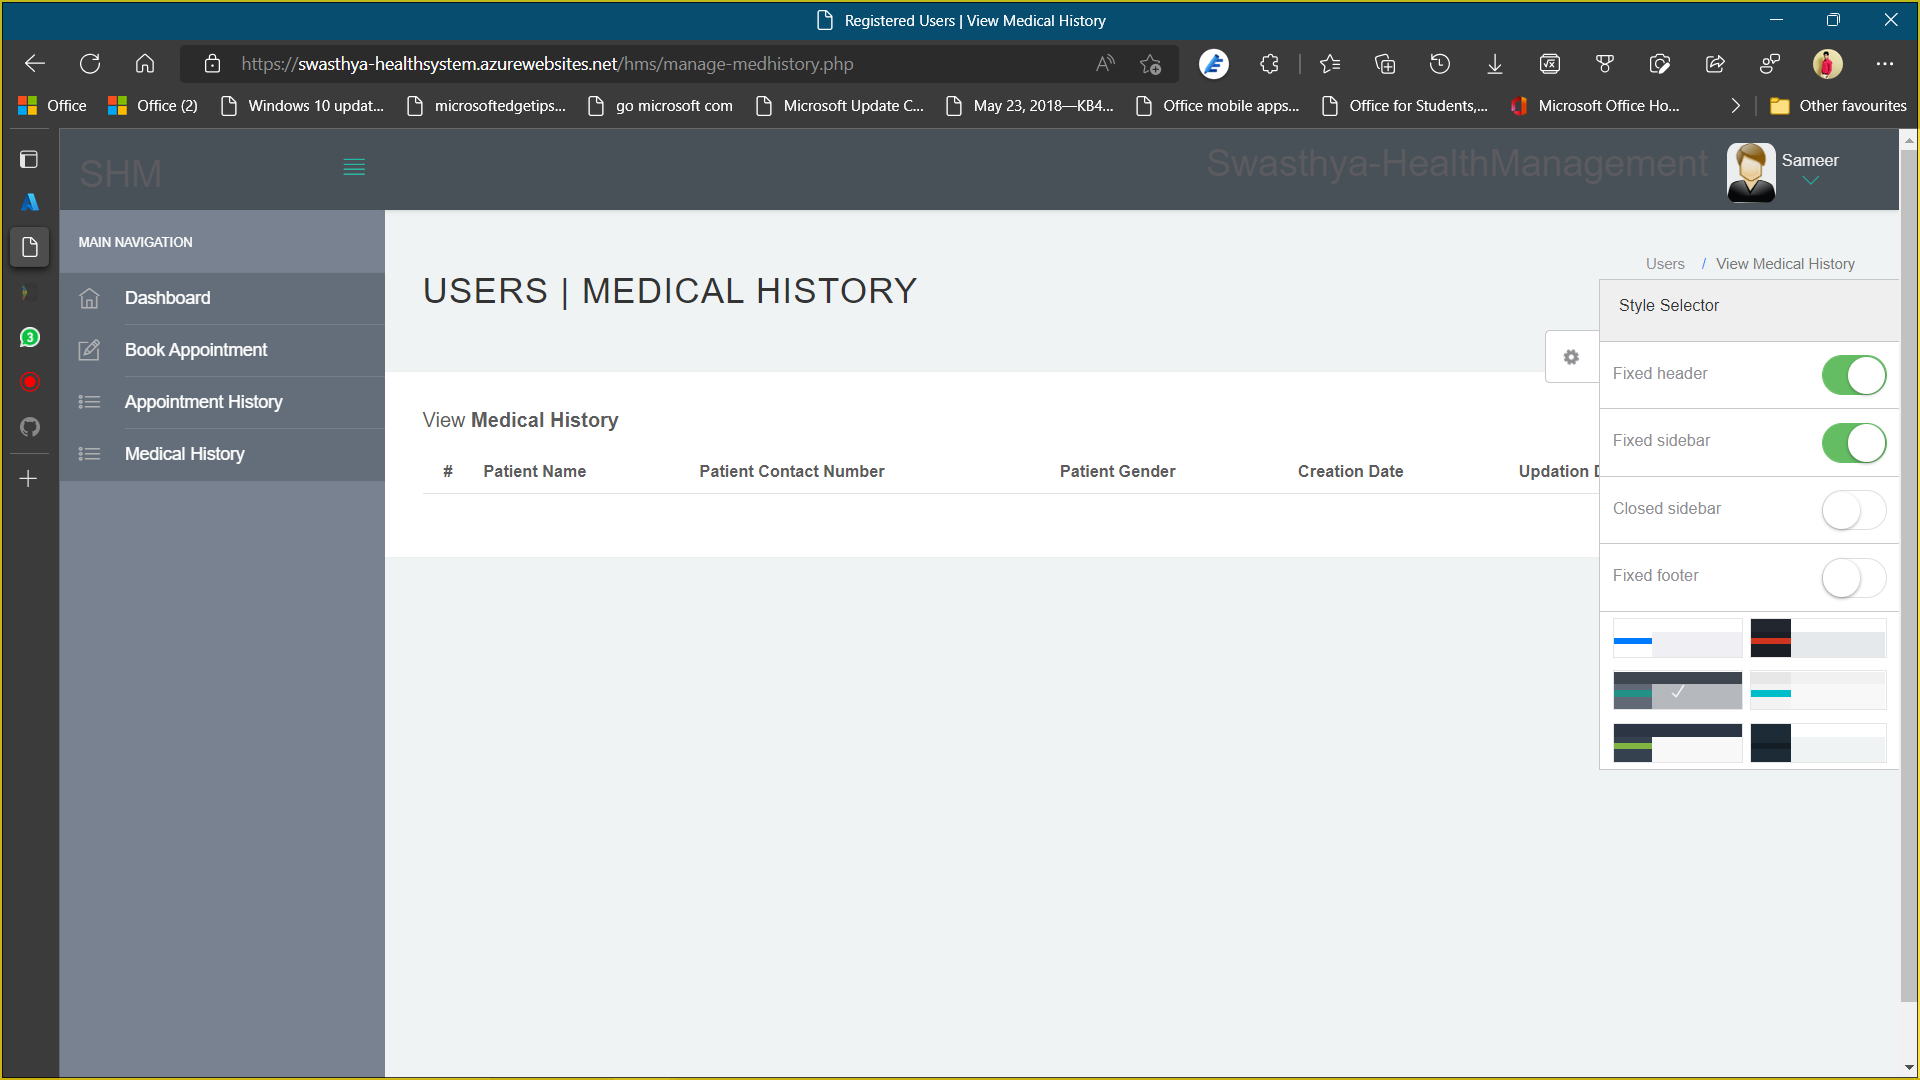Open the Favorites list icon
Viewport: 1920px width, 1080px height.
pyautogui.click(x=1329, y=64)
